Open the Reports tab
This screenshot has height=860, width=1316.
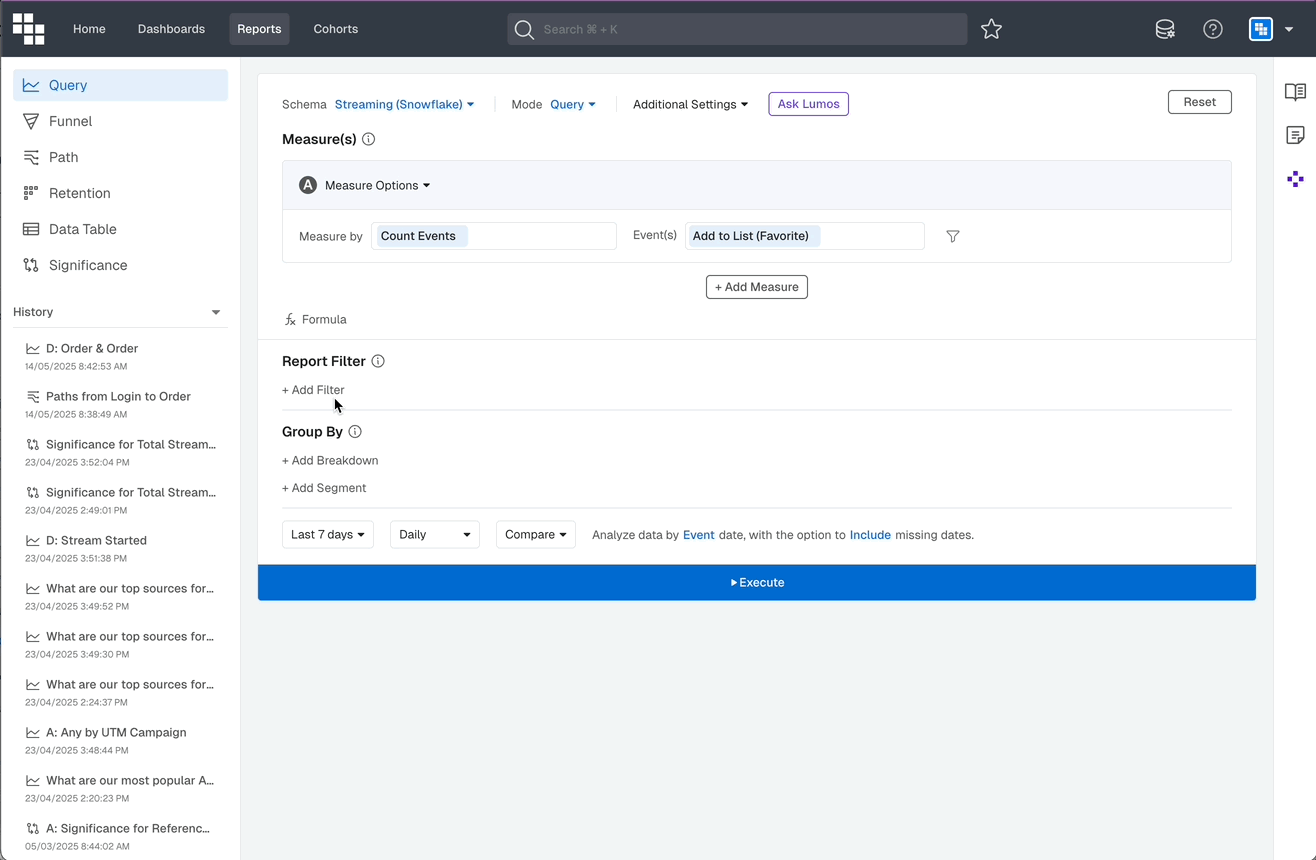click(x=259, y=29)
